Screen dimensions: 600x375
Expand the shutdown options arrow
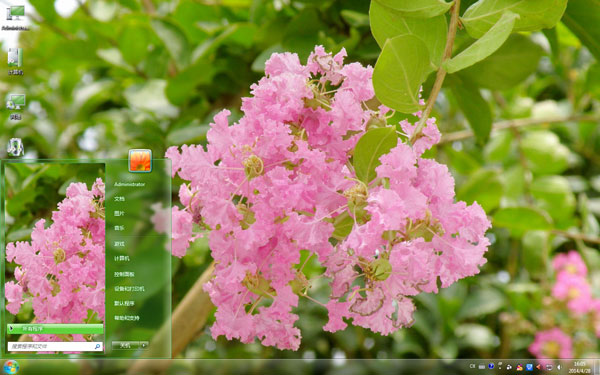[x=144, y=345]
